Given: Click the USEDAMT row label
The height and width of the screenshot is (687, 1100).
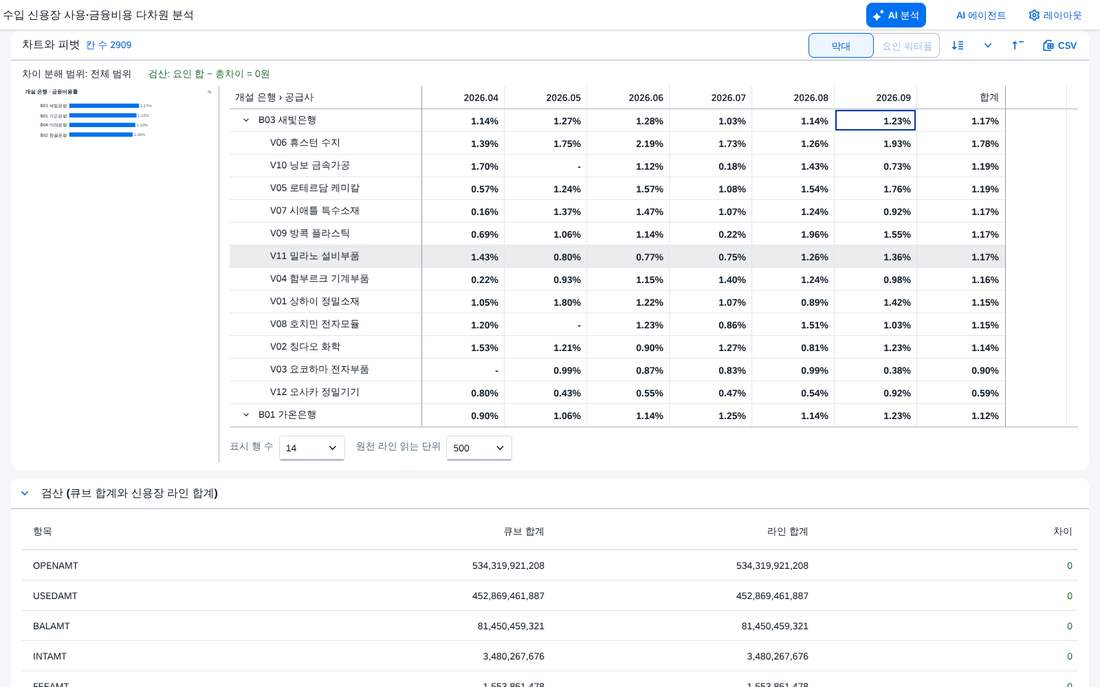Looking at the screenshot, I should click(x=55, y=596).
